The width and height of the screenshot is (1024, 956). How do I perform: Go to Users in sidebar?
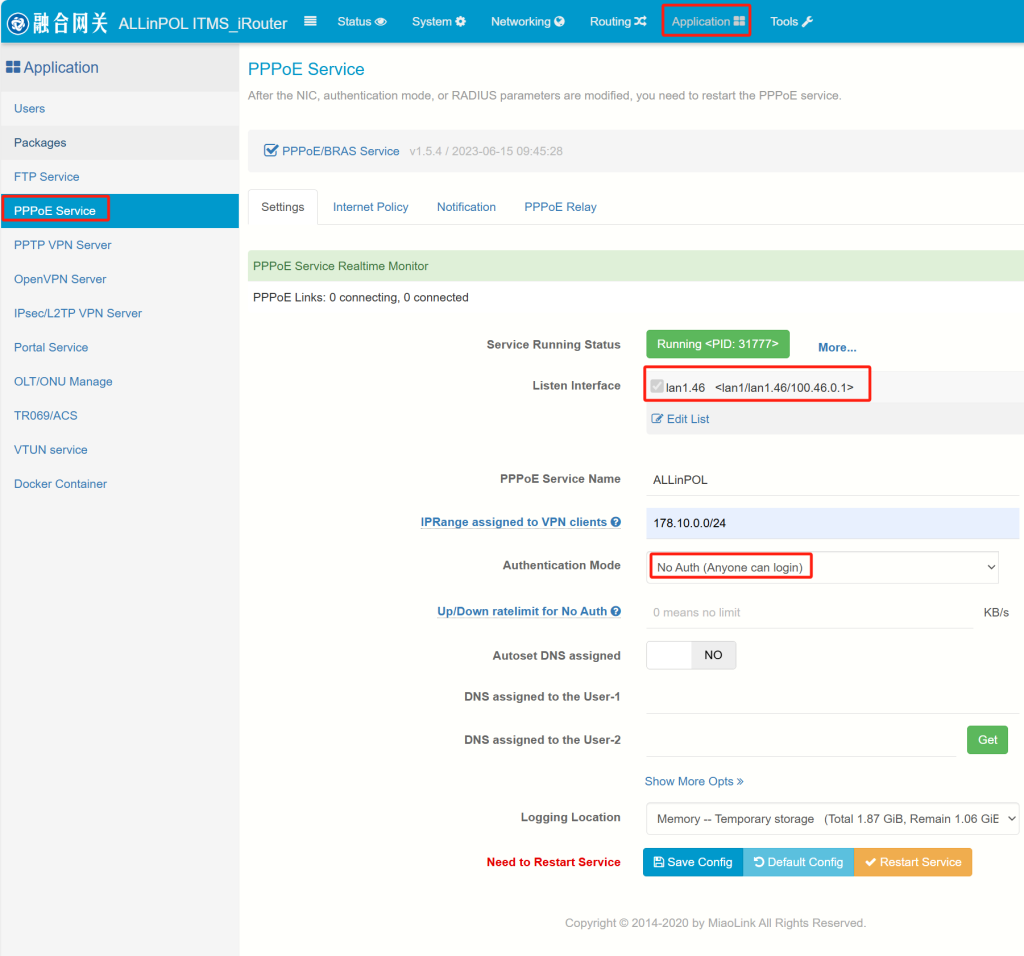(120, 108)
